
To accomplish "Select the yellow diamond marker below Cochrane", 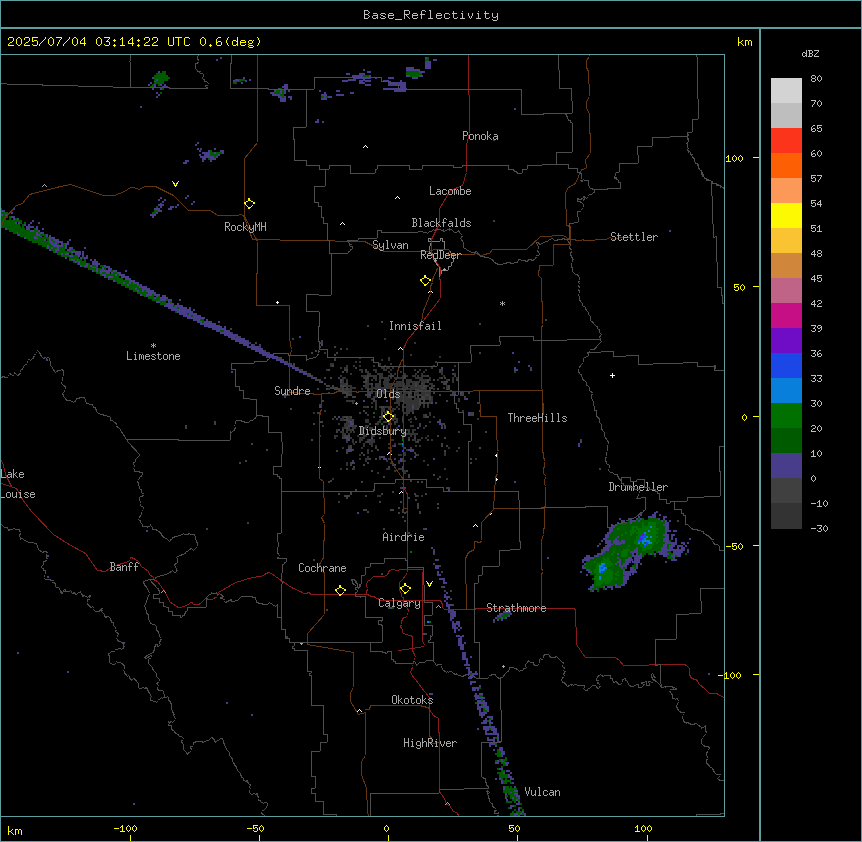I will (x=340, y=590).
